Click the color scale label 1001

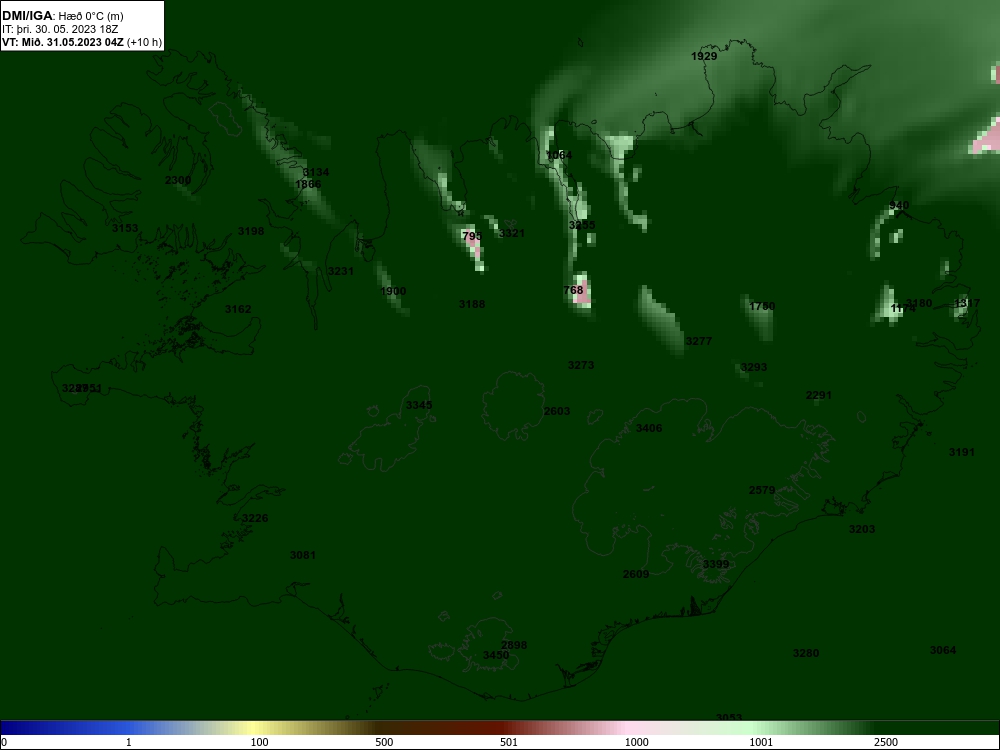[x=761, y=742]
